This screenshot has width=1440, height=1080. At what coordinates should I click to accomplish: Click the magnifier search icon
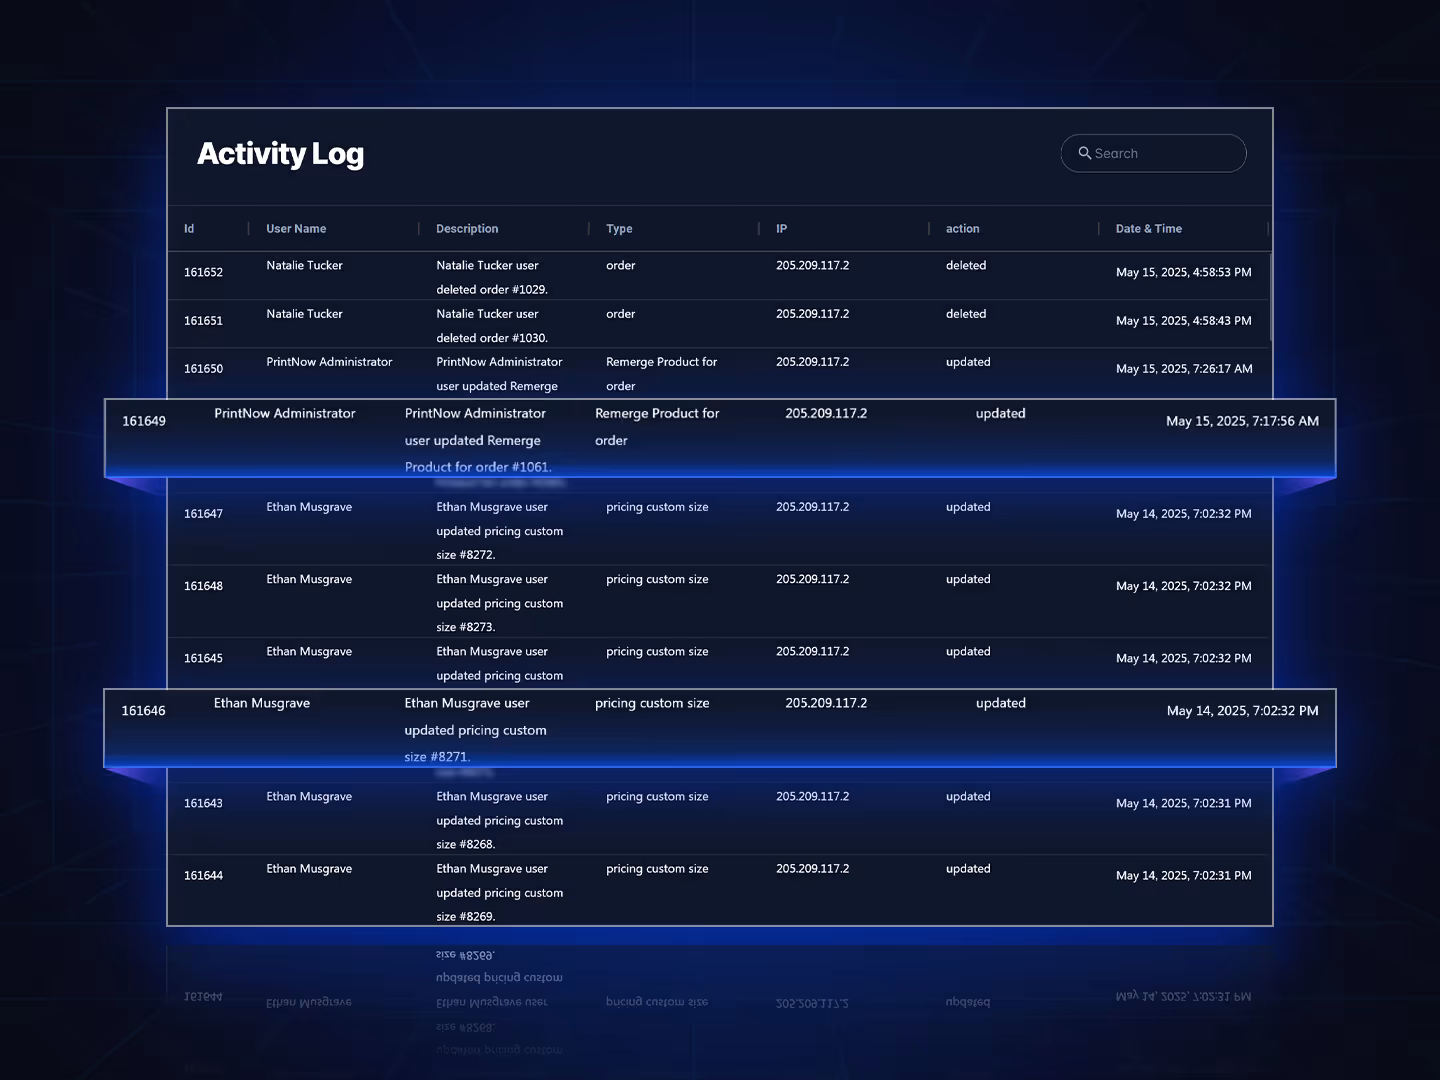(x=1085, y=153)
